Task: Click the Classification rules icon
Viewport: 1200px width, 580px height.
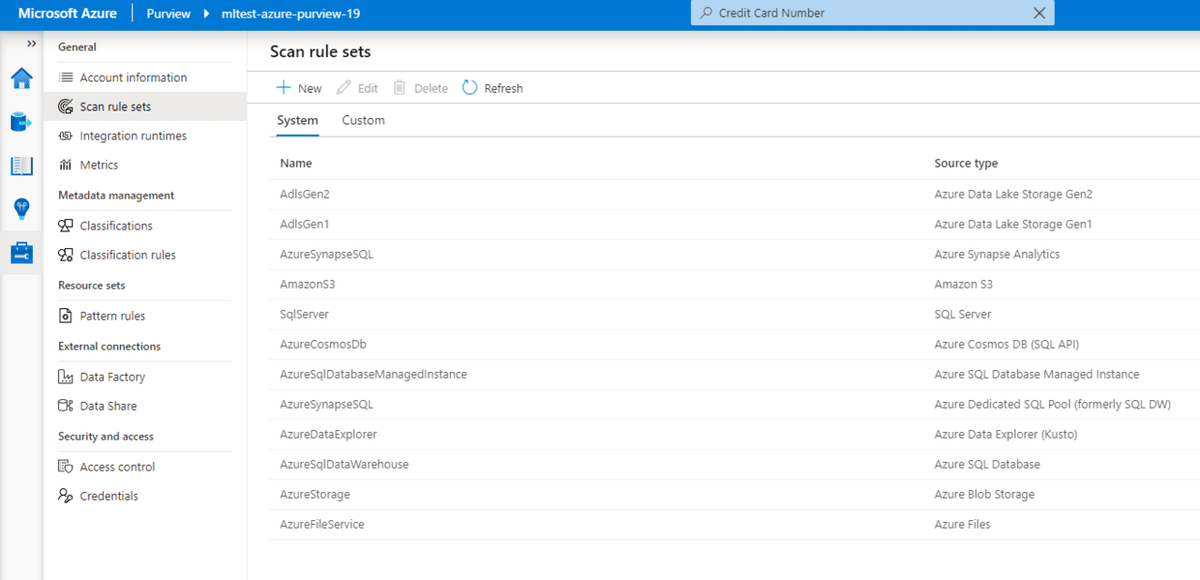Action: tap(66, 255)
